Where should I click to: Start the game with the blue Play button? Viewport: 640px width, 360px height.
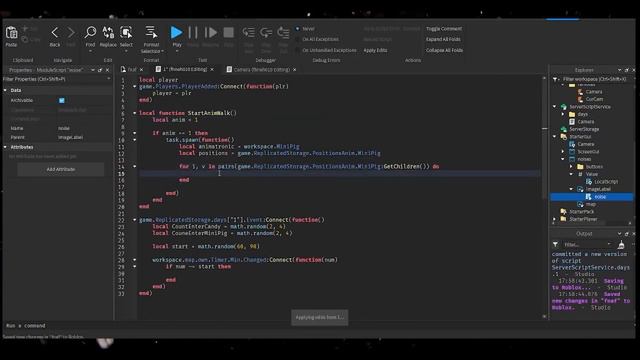[176, 32]
